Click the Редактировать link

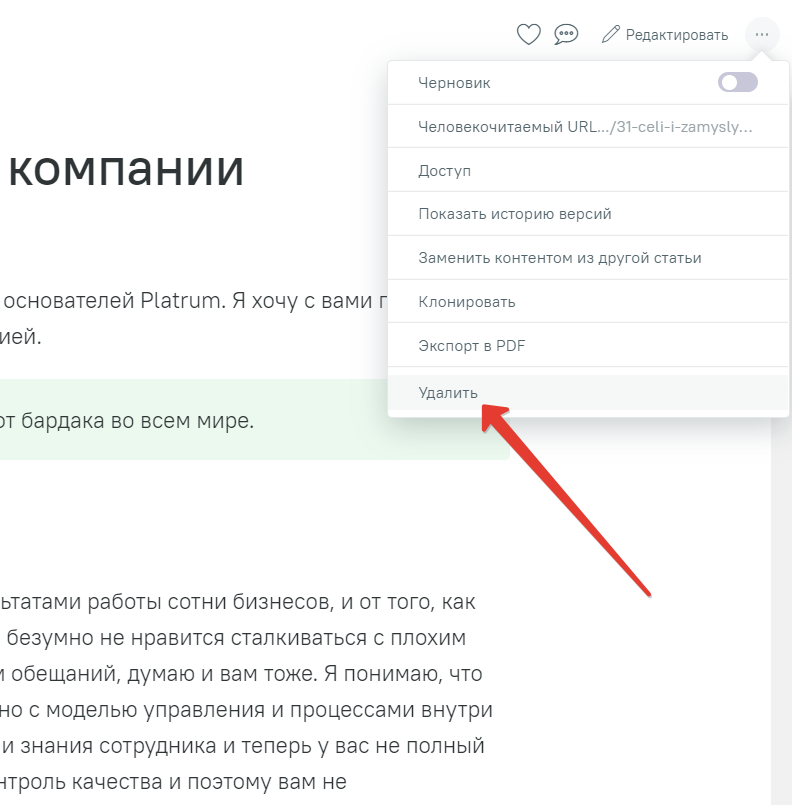[677, 34]
